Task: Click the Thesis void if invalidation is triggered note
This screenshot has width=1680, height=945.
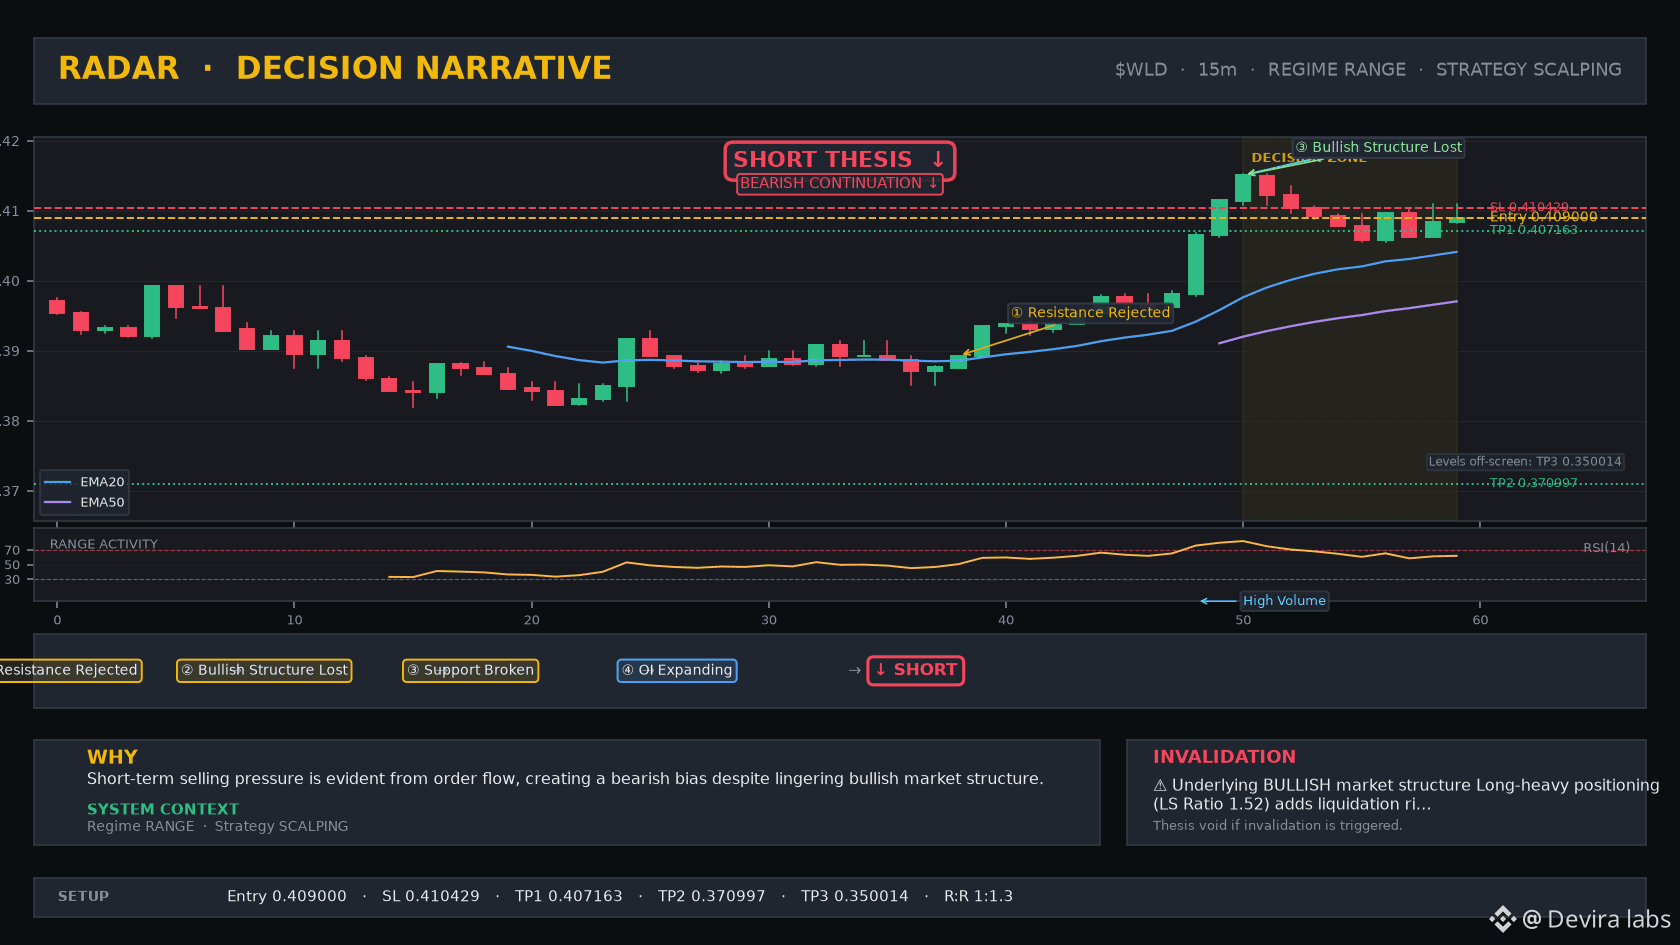Action: [1278, 826]
